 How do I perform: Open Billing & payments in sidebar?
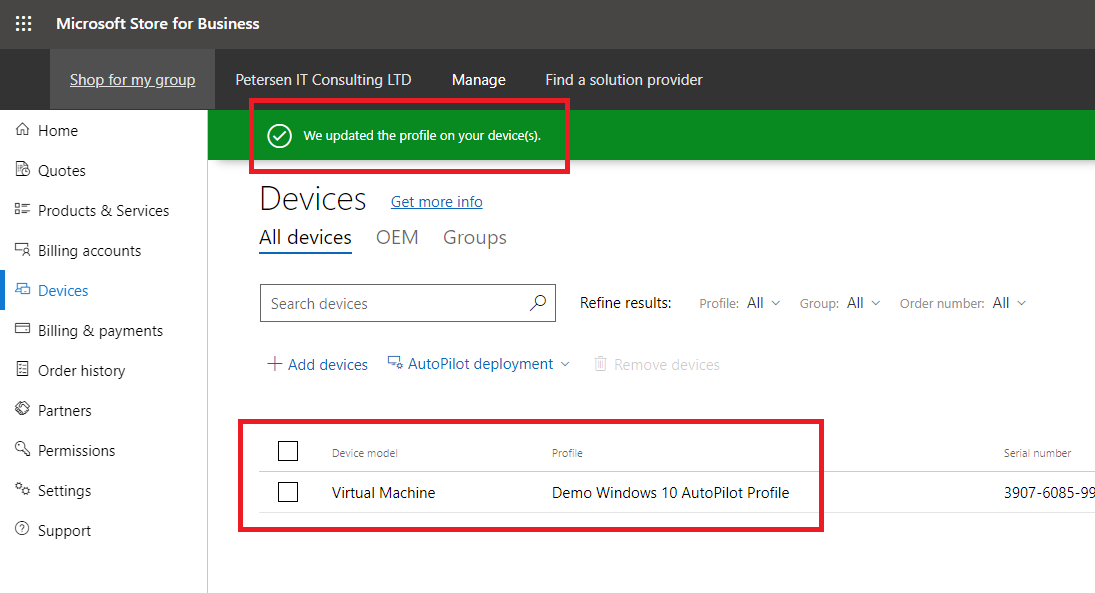point(100,331)
